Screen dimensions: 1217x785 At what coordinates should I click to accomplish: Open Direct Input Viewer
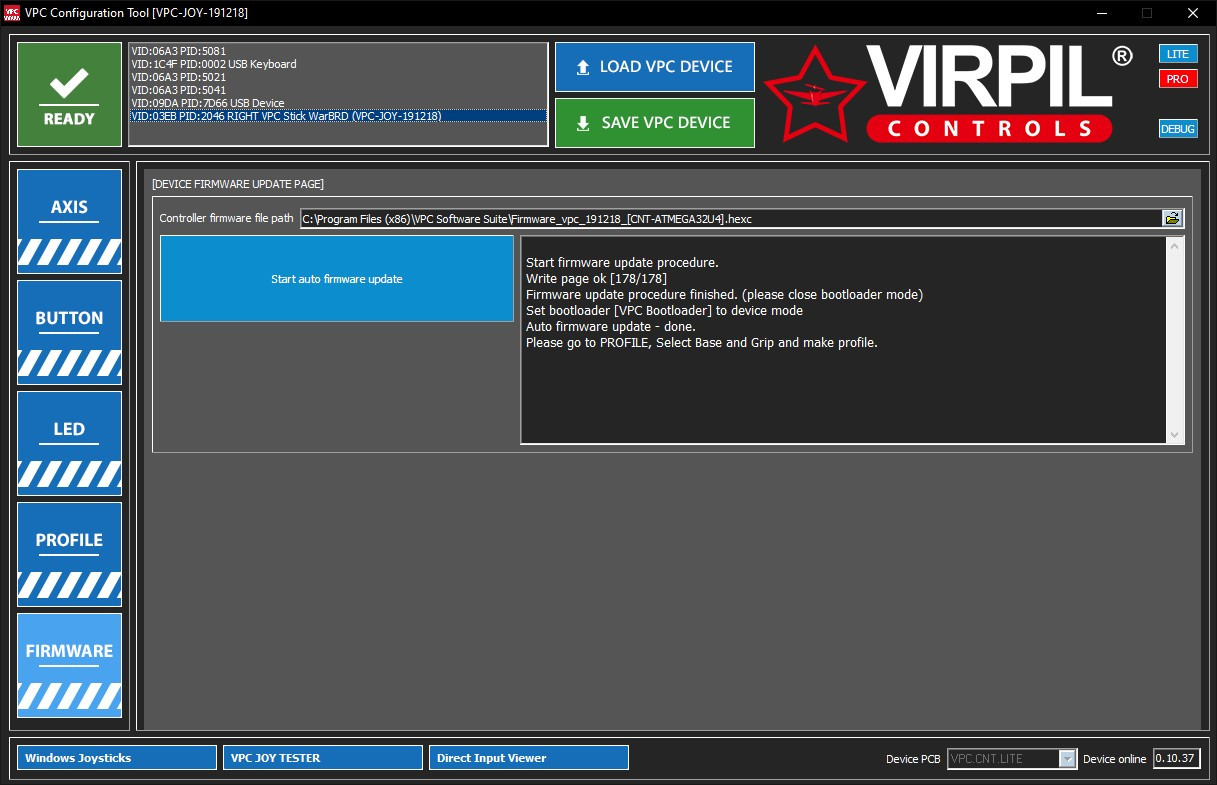pyautogui.click(x=529, y=758)
